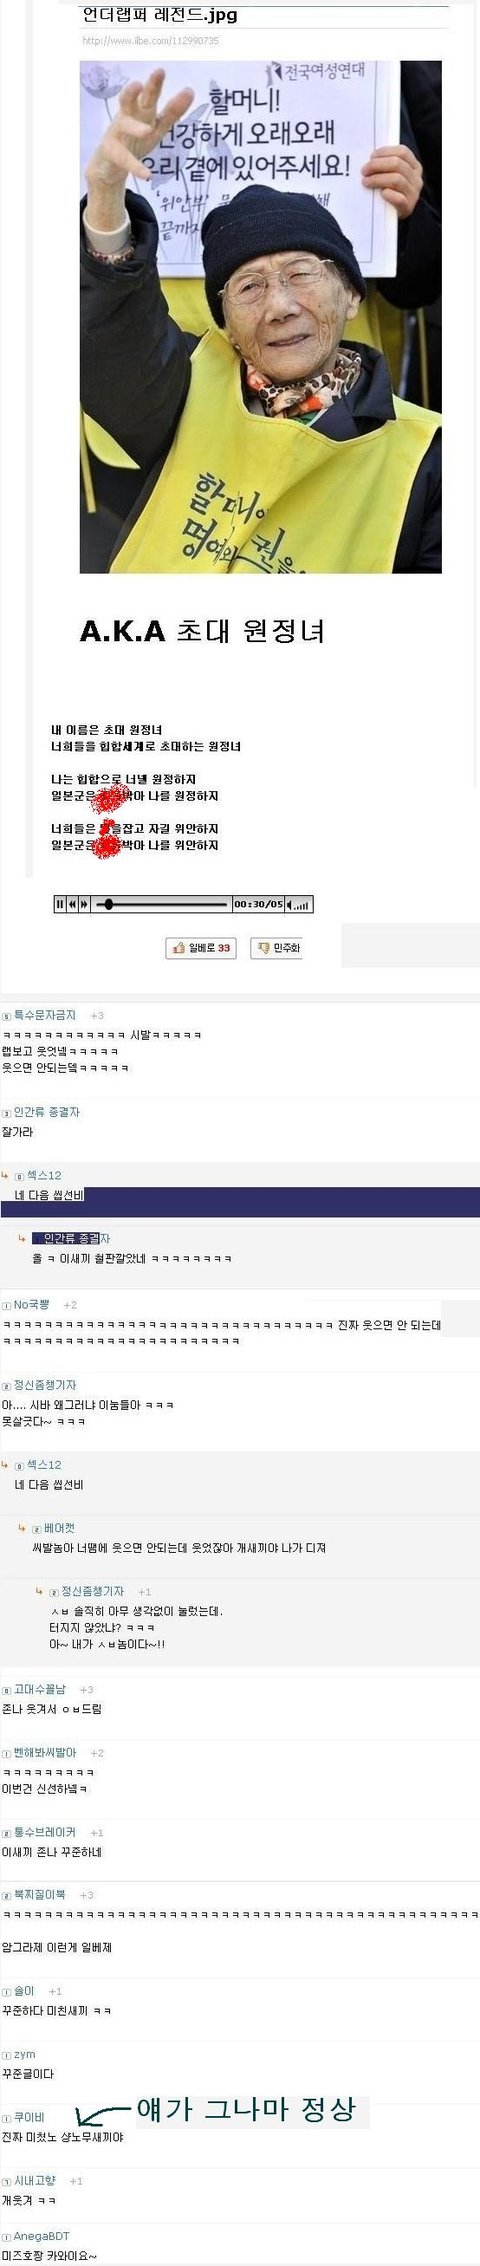Click the rewind button in the audio player
The height and width of the screenshot is (2266, 480).
tap(72, 904)
